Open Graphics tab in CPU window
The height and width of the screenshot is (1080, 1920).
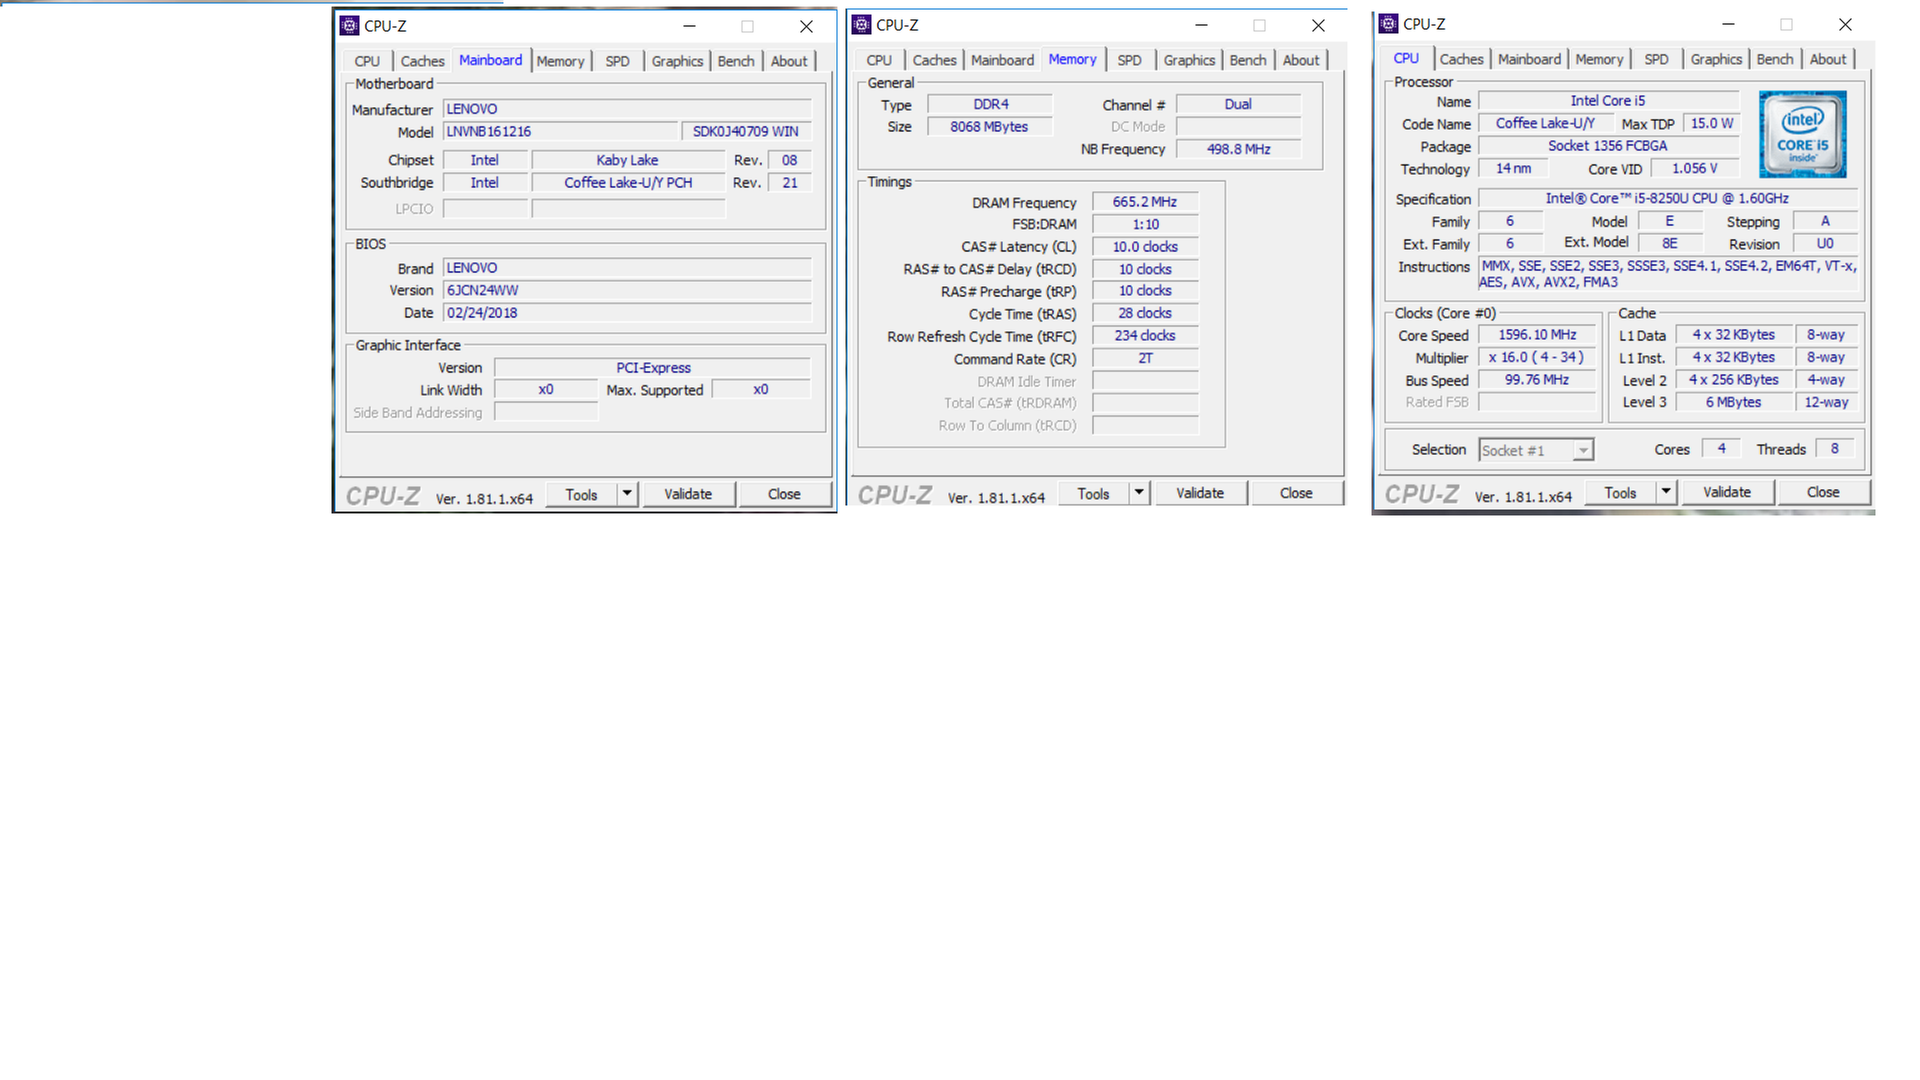pos(1716,59)
